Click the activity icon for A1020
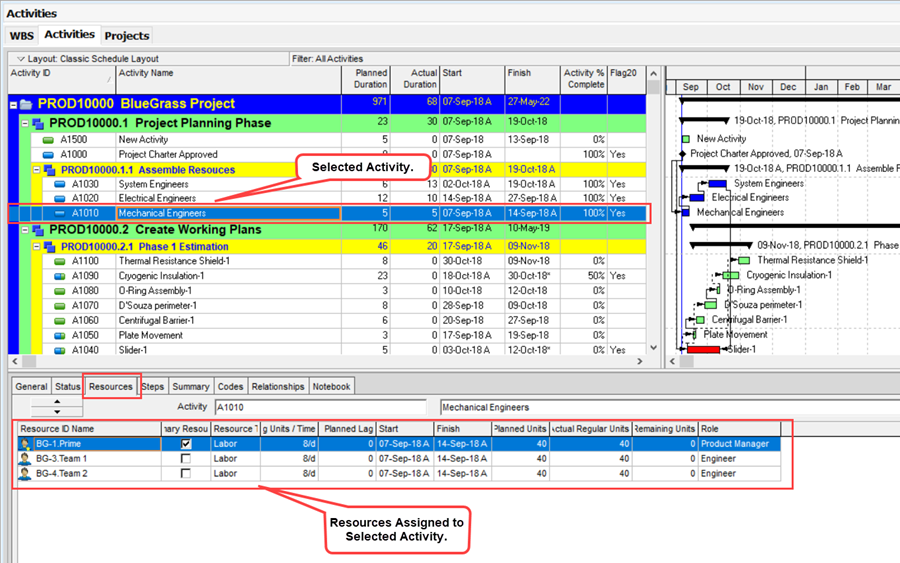 60,199
